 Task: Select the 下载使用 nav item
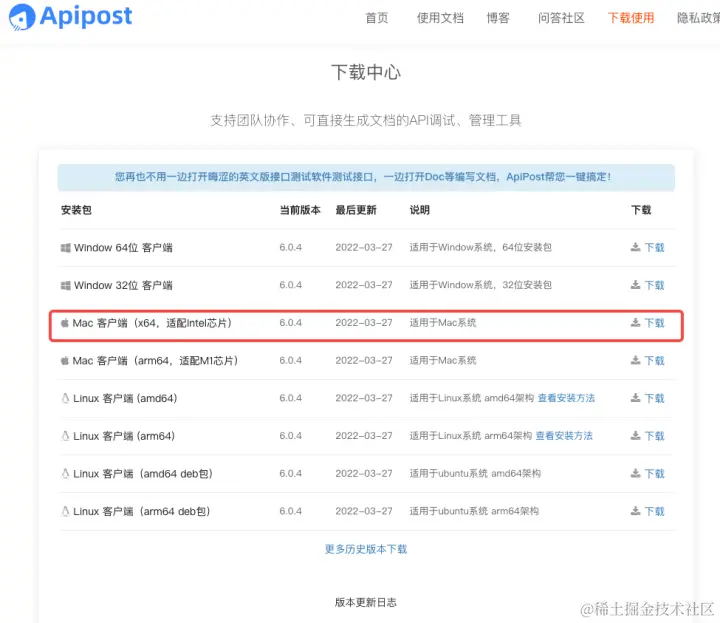[631, 18]
